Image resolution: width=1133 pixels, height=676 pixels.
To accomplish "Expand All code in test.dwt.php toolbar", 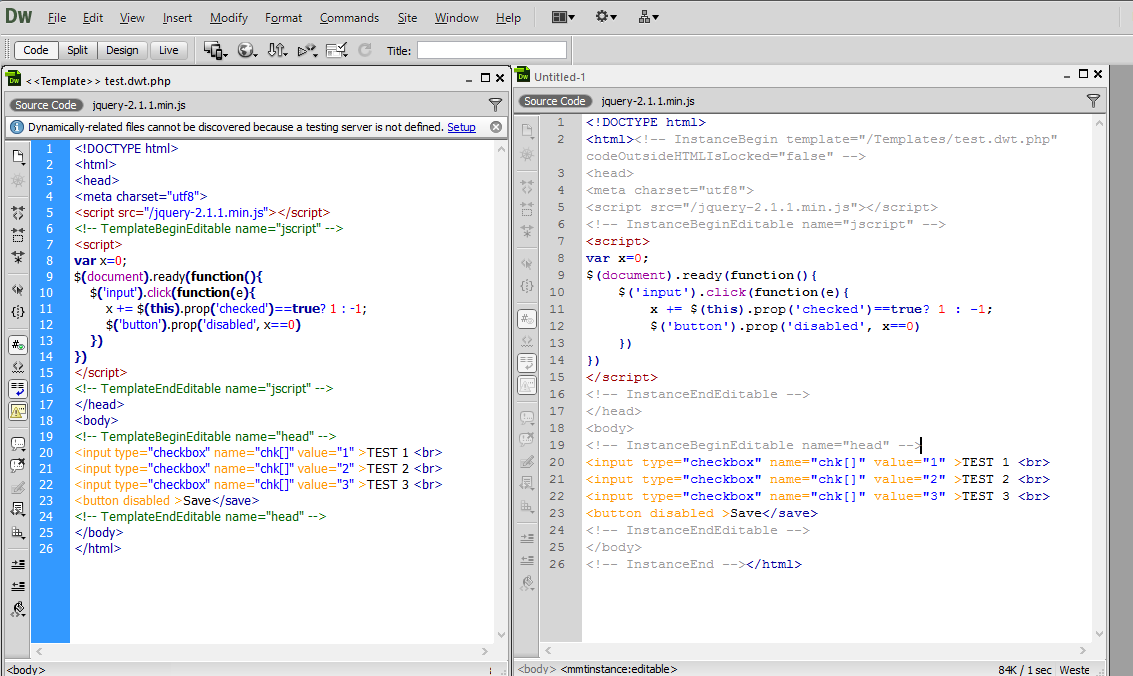I will pos(18,257).
